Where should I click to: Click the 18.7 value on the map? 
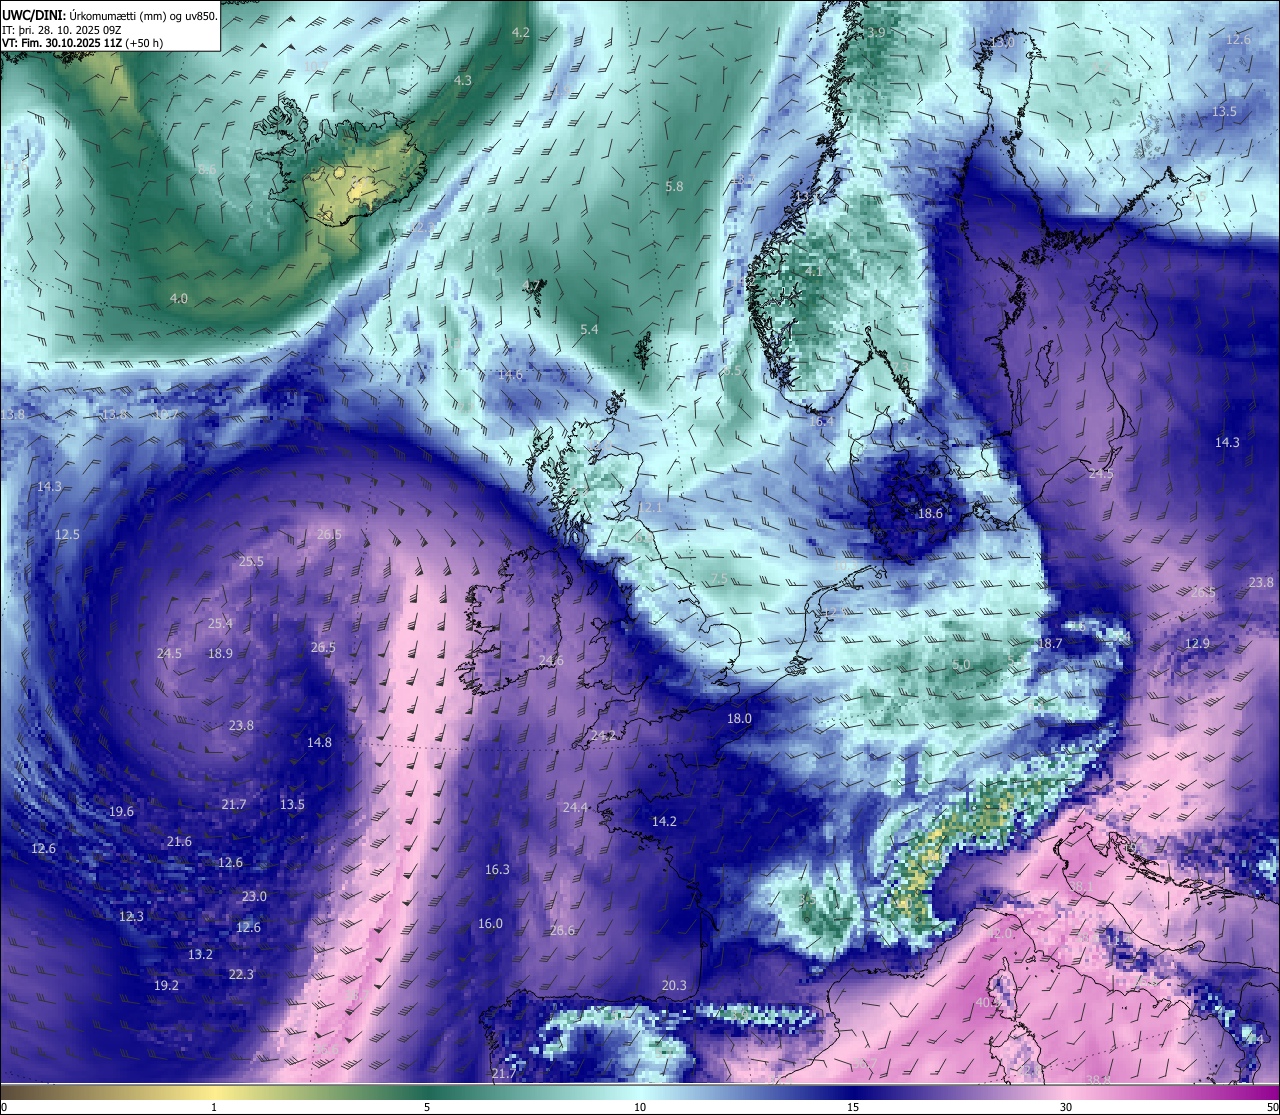pos(1049,643)
